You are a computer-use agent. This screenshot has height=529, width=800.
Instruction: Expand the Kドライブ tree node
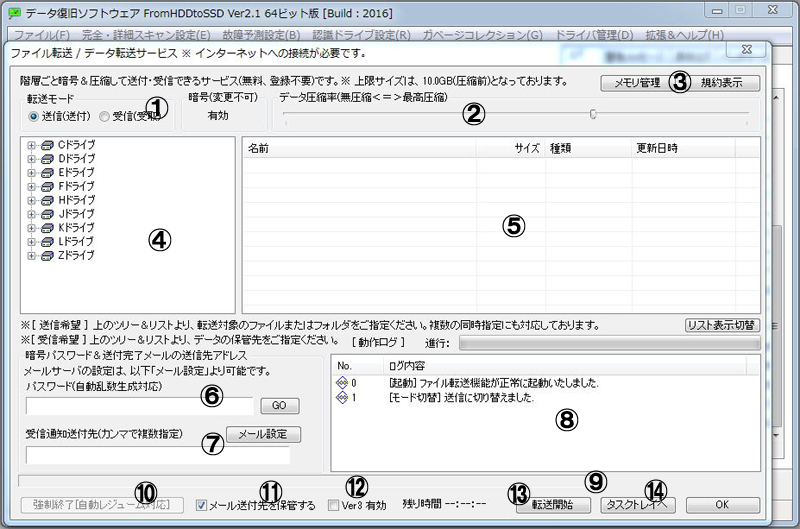point(32,228)
